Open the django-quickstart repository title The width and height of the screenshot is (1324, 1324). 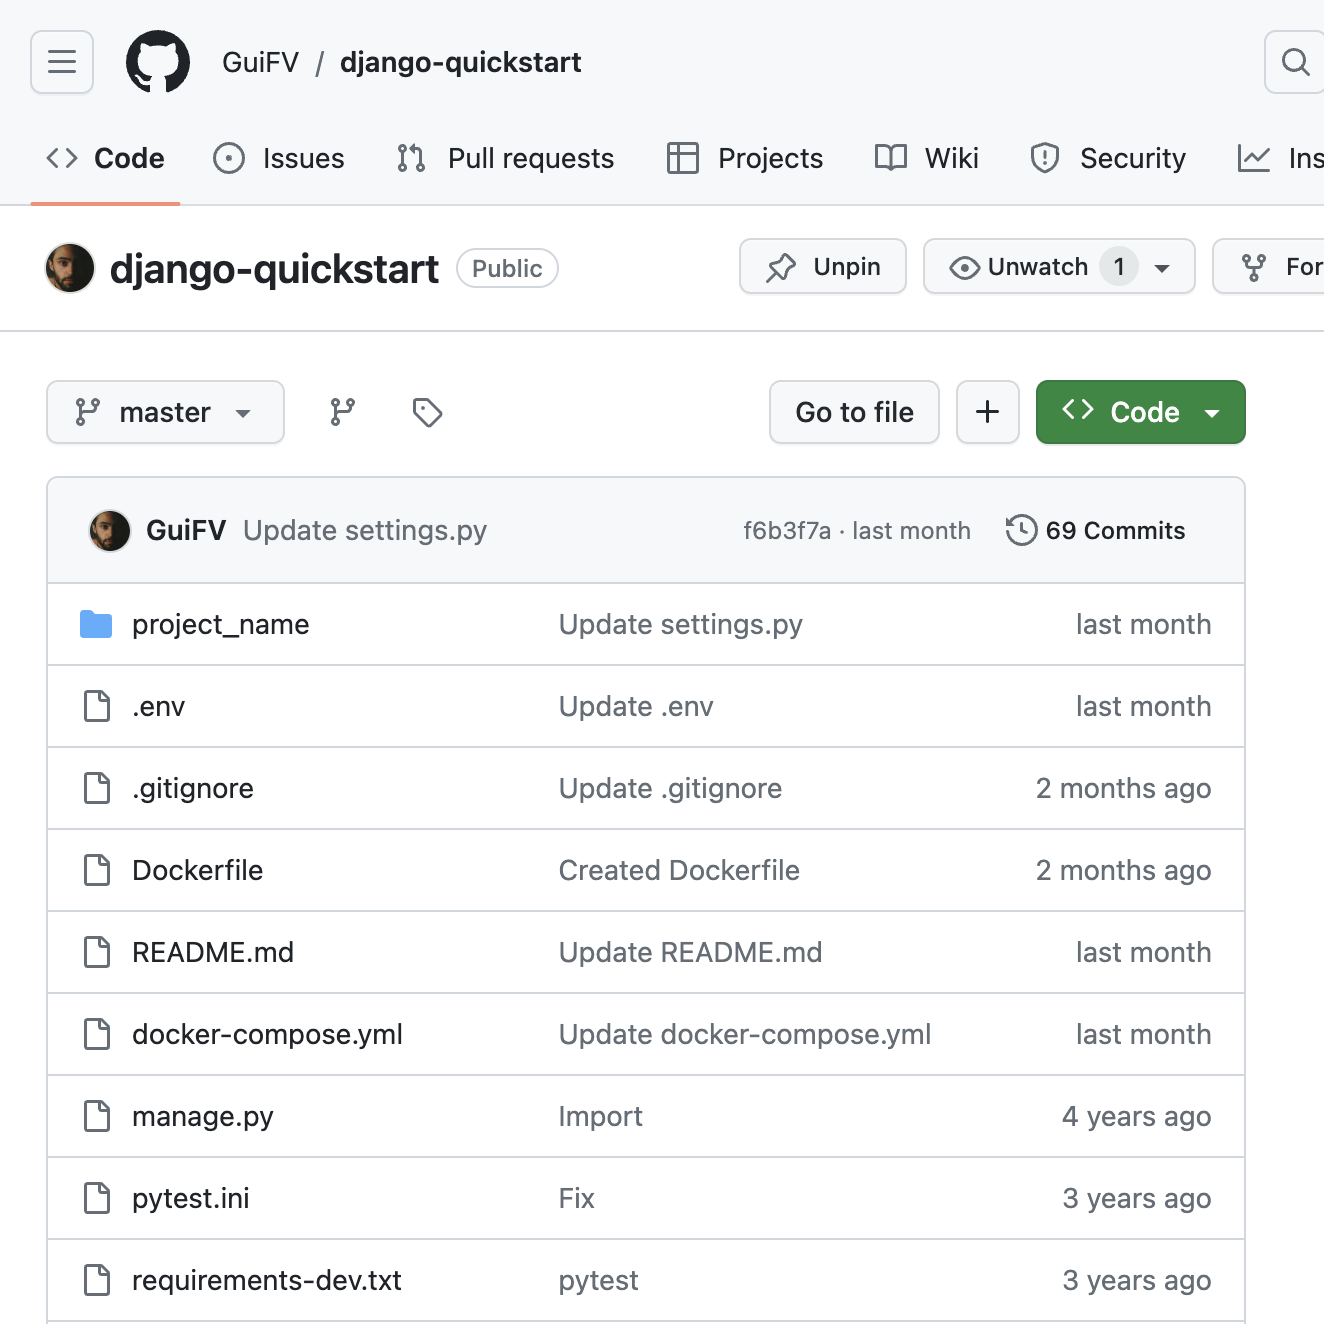pyautogui.click(x=274, y=269)
